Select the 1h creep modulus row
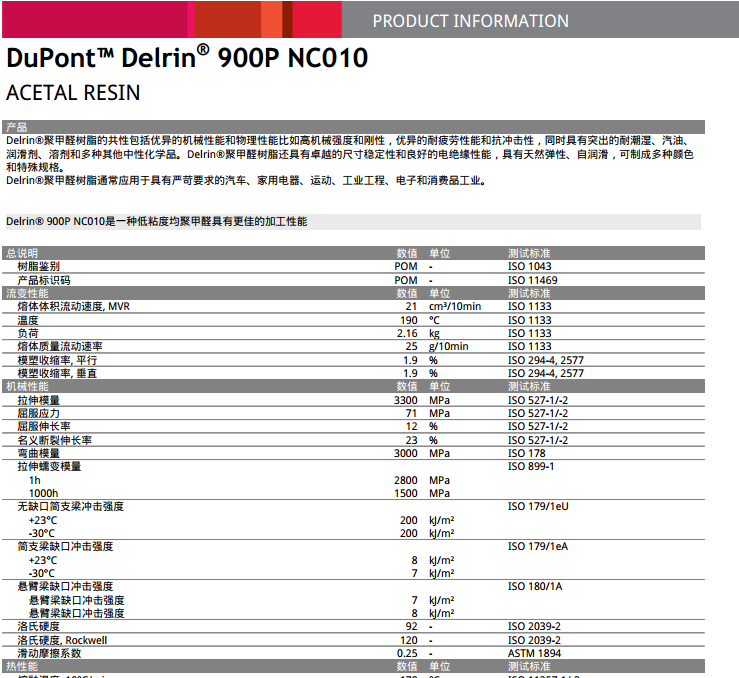 [353, 481]
